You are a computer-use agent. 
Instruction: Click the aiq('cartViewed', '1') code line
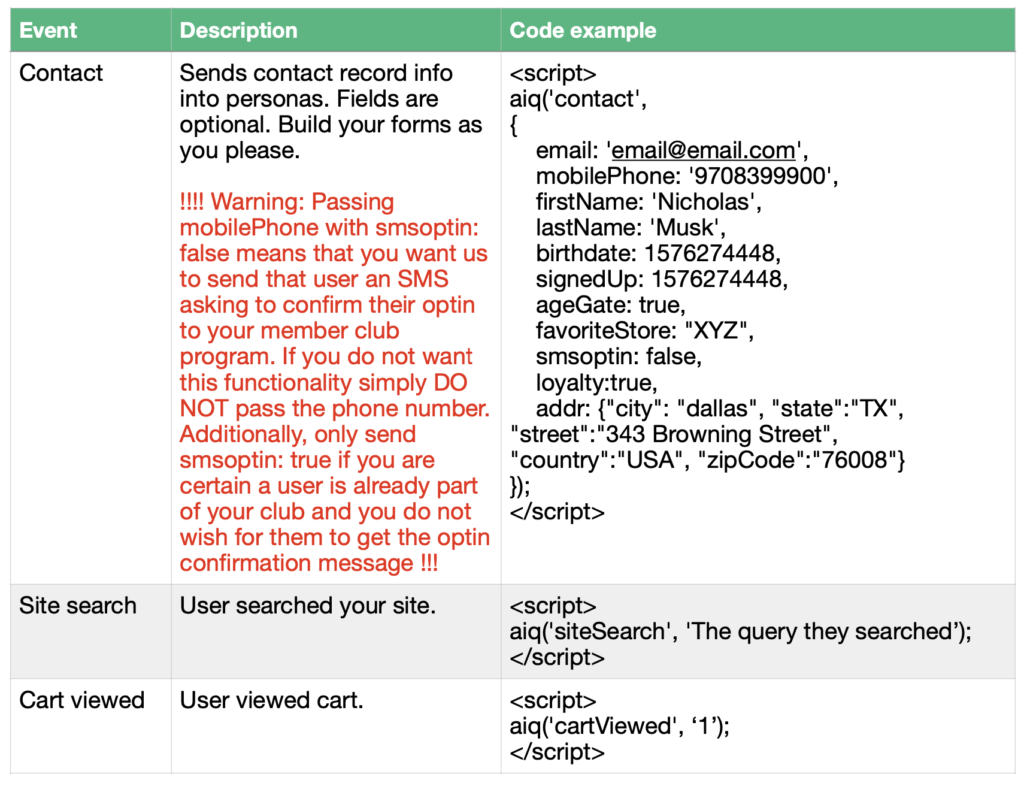click(620, 726)
